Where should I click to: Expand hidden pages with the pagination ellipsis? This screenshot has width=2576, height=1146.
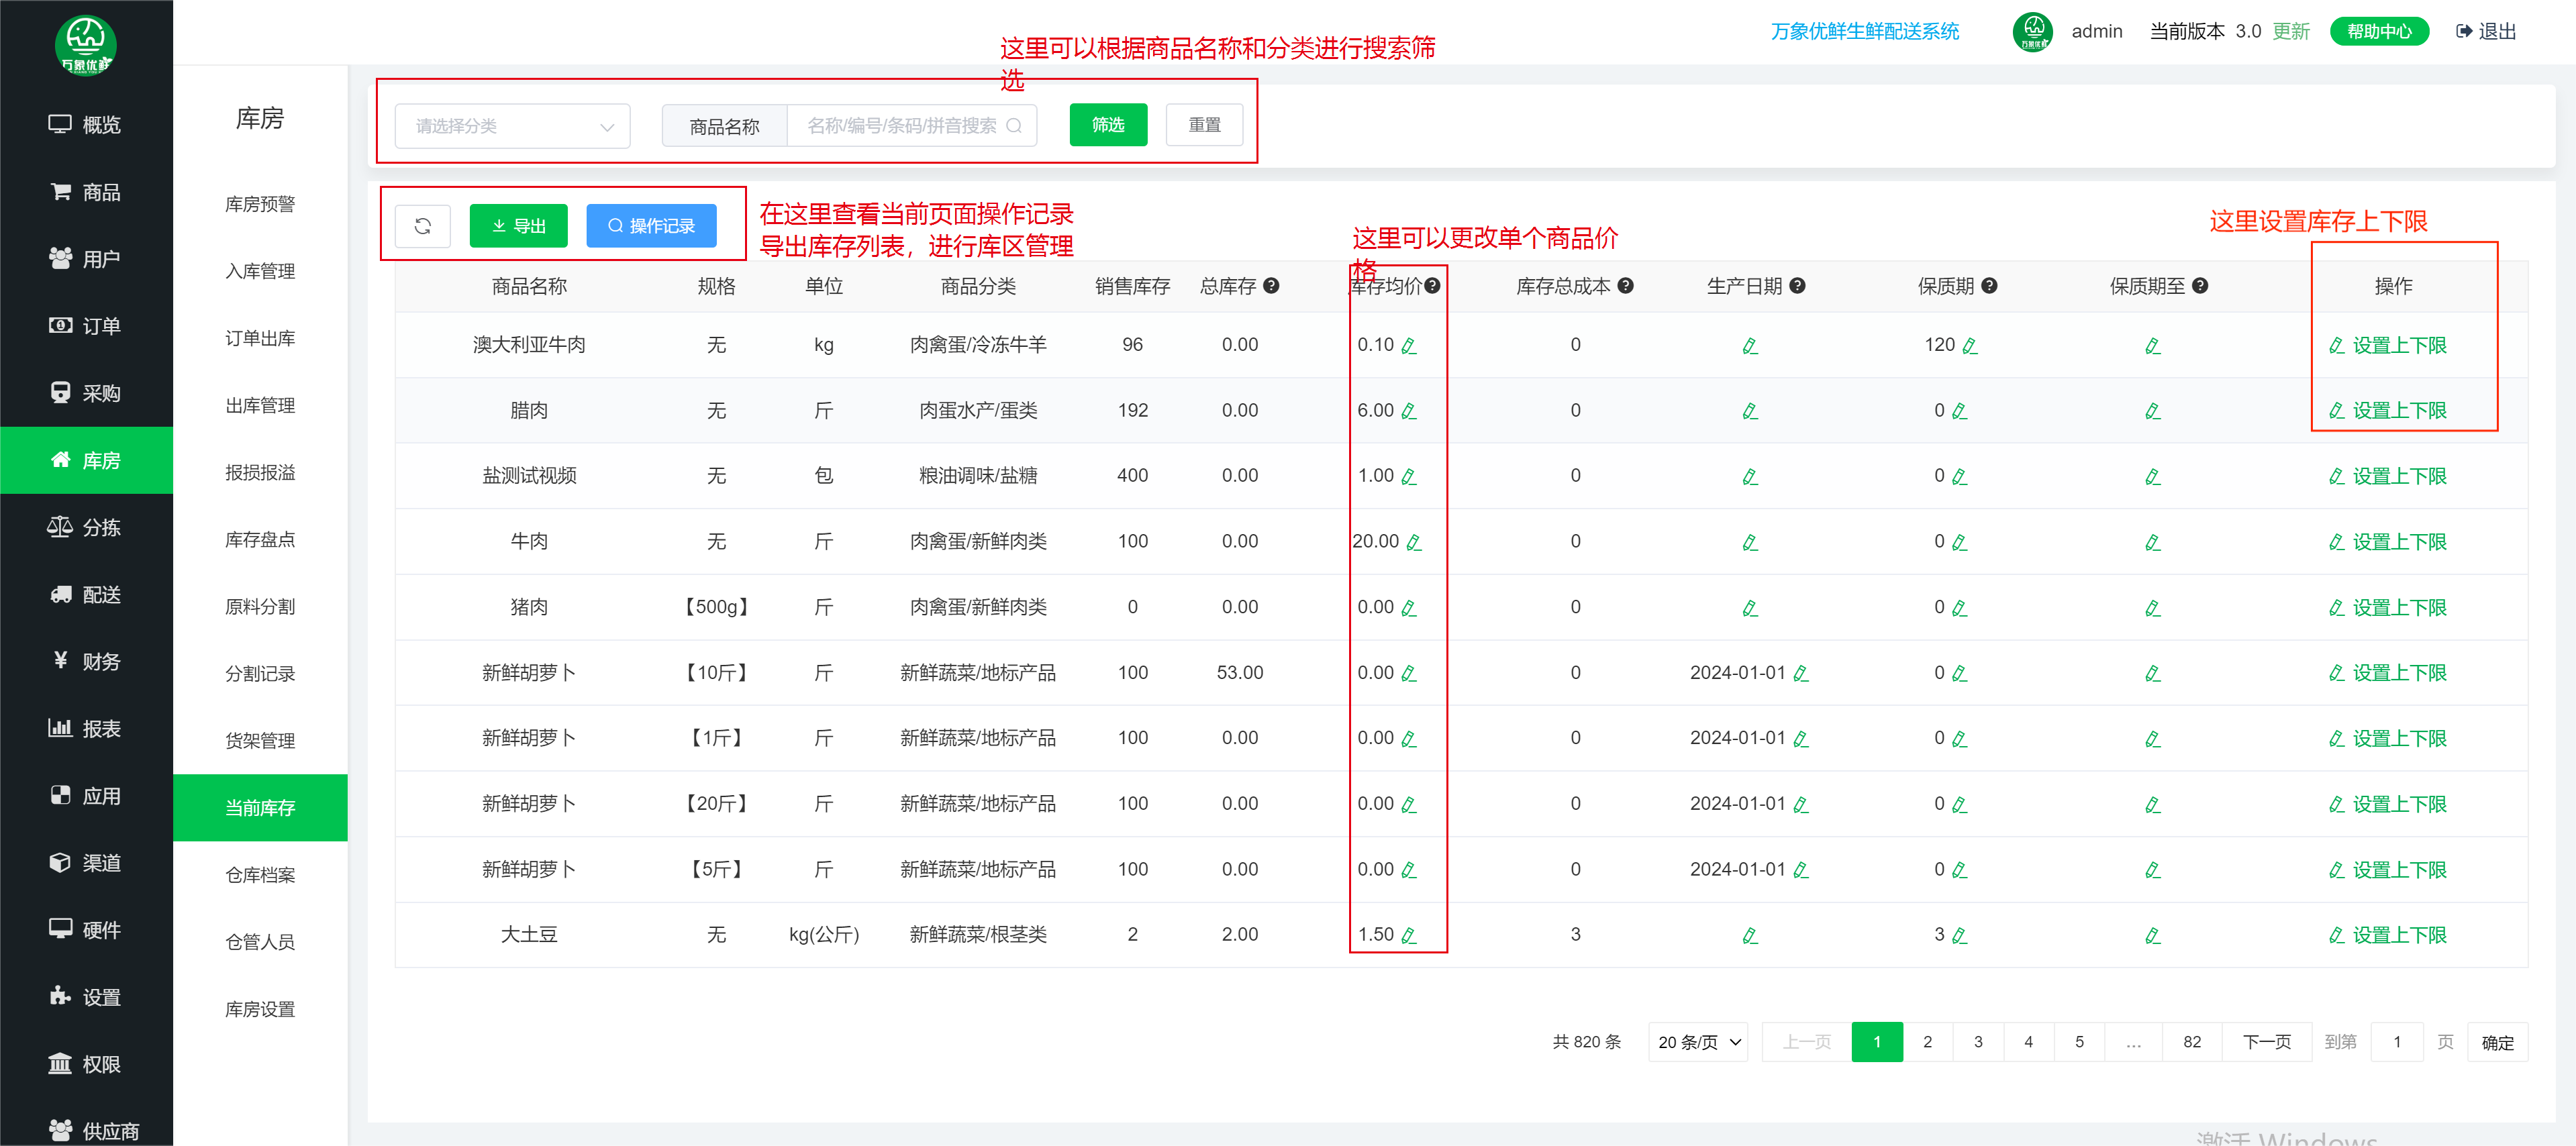point(2133,1041)
